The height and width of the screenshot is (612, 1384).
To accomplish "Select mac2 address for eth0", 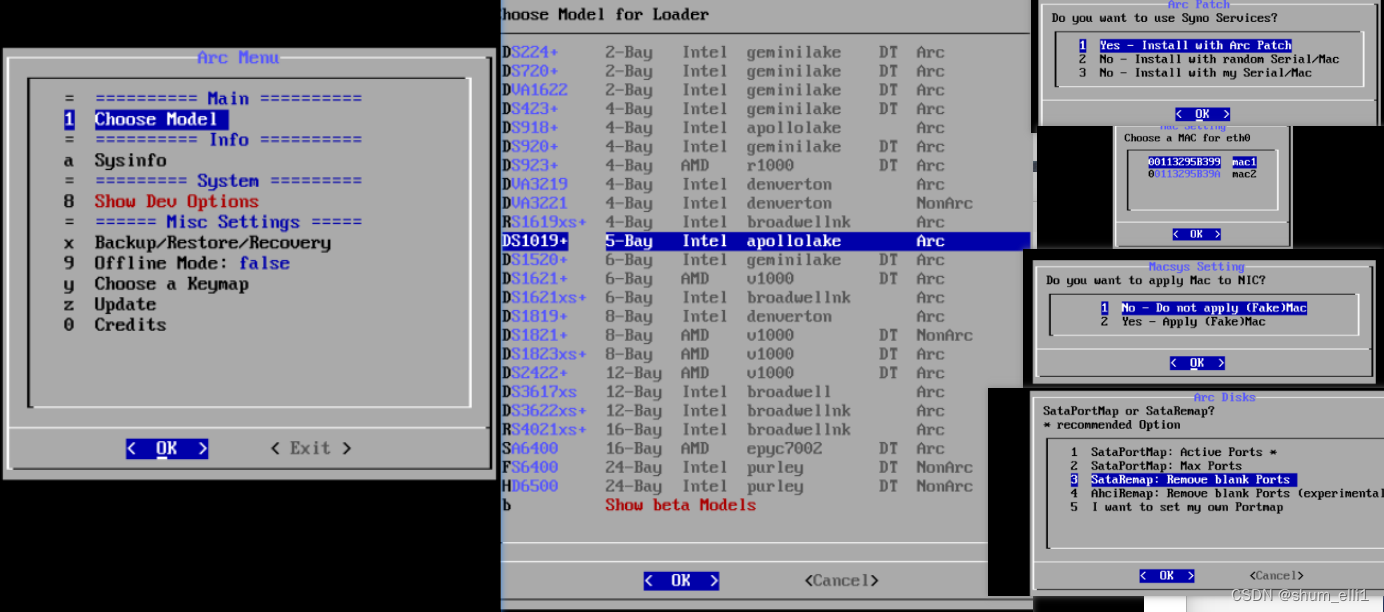I will pyautogui.click(x=1202, y=174).
